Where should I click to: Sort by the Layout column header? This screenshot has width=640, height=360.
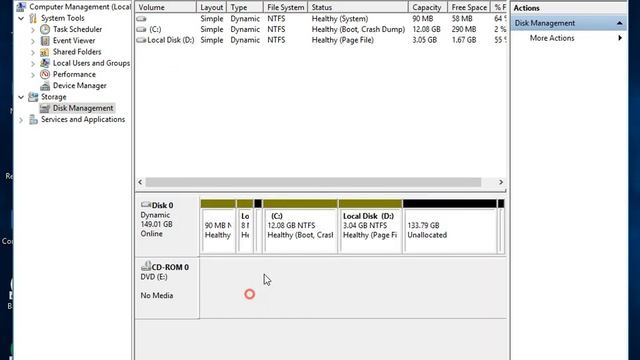(x=211, y=7)
